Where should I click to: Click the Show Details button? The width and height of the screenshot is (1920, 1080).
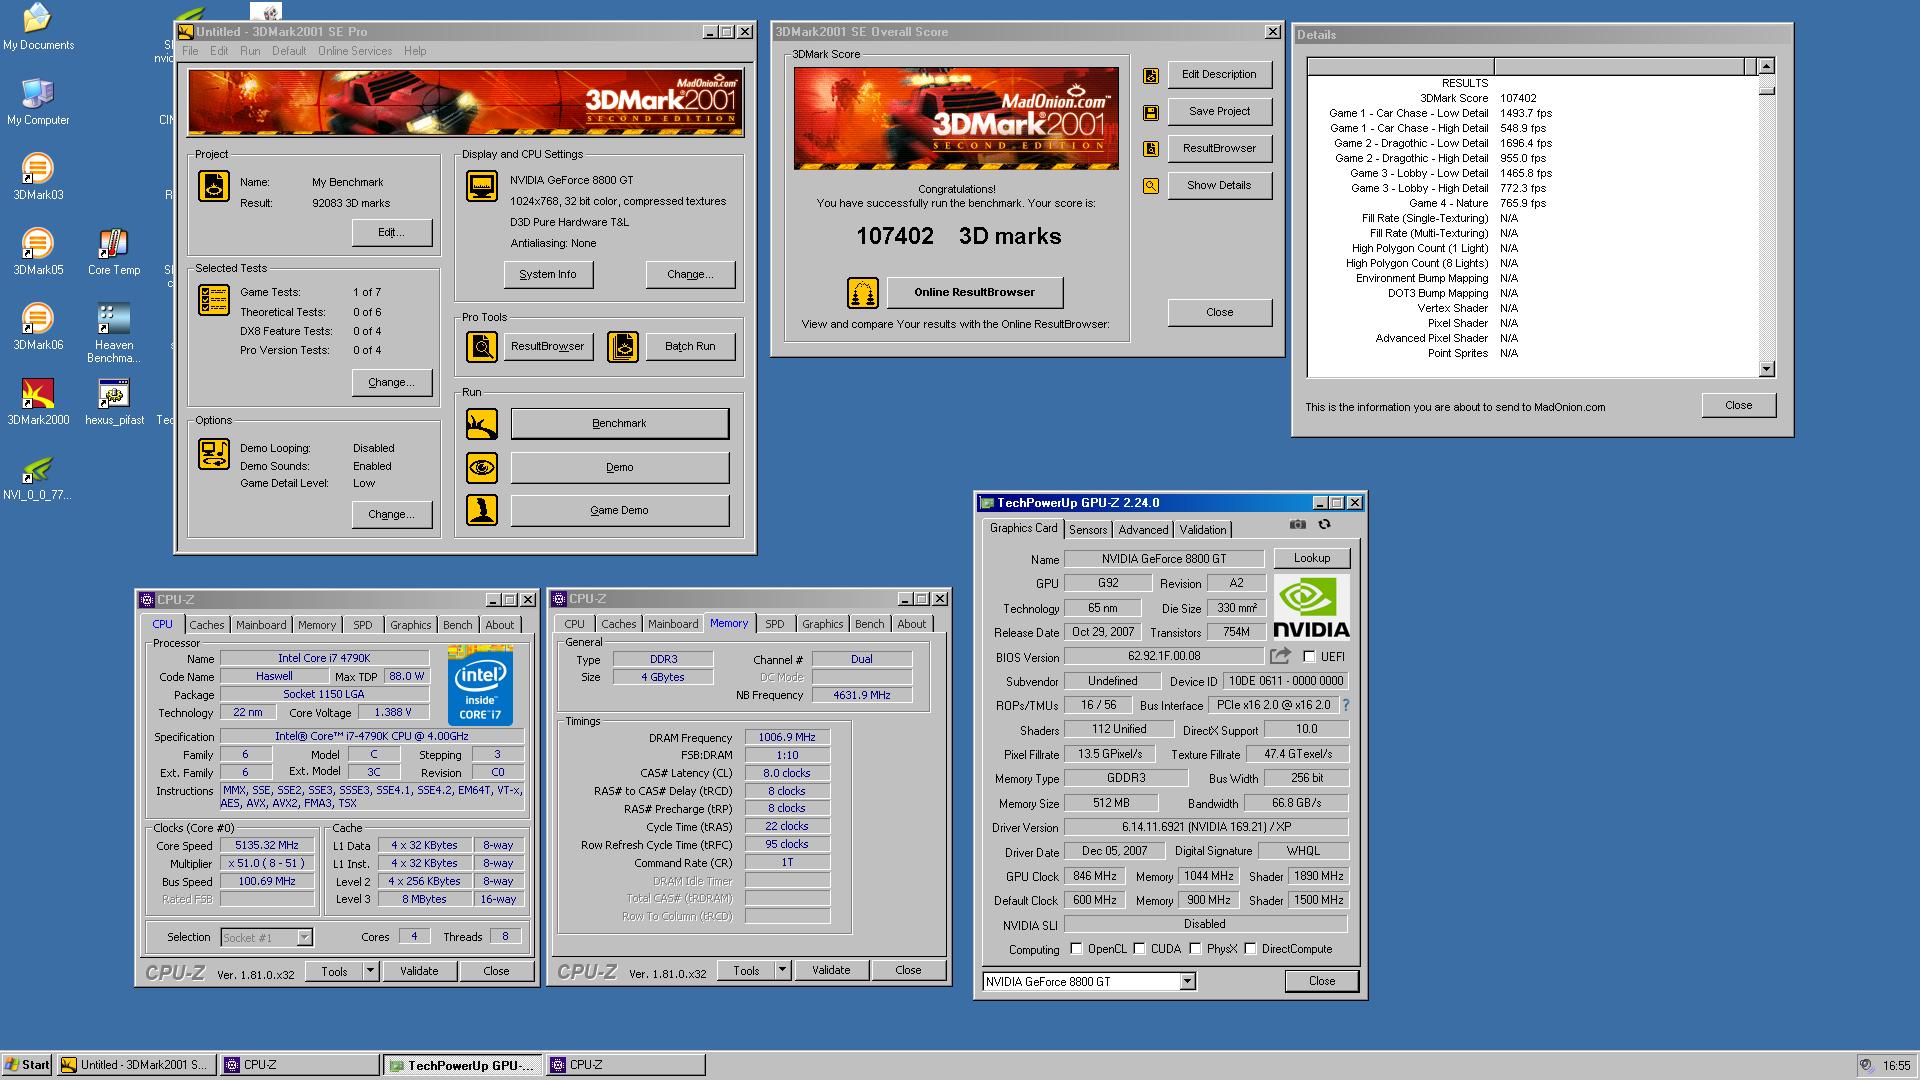pos(1220,186)
